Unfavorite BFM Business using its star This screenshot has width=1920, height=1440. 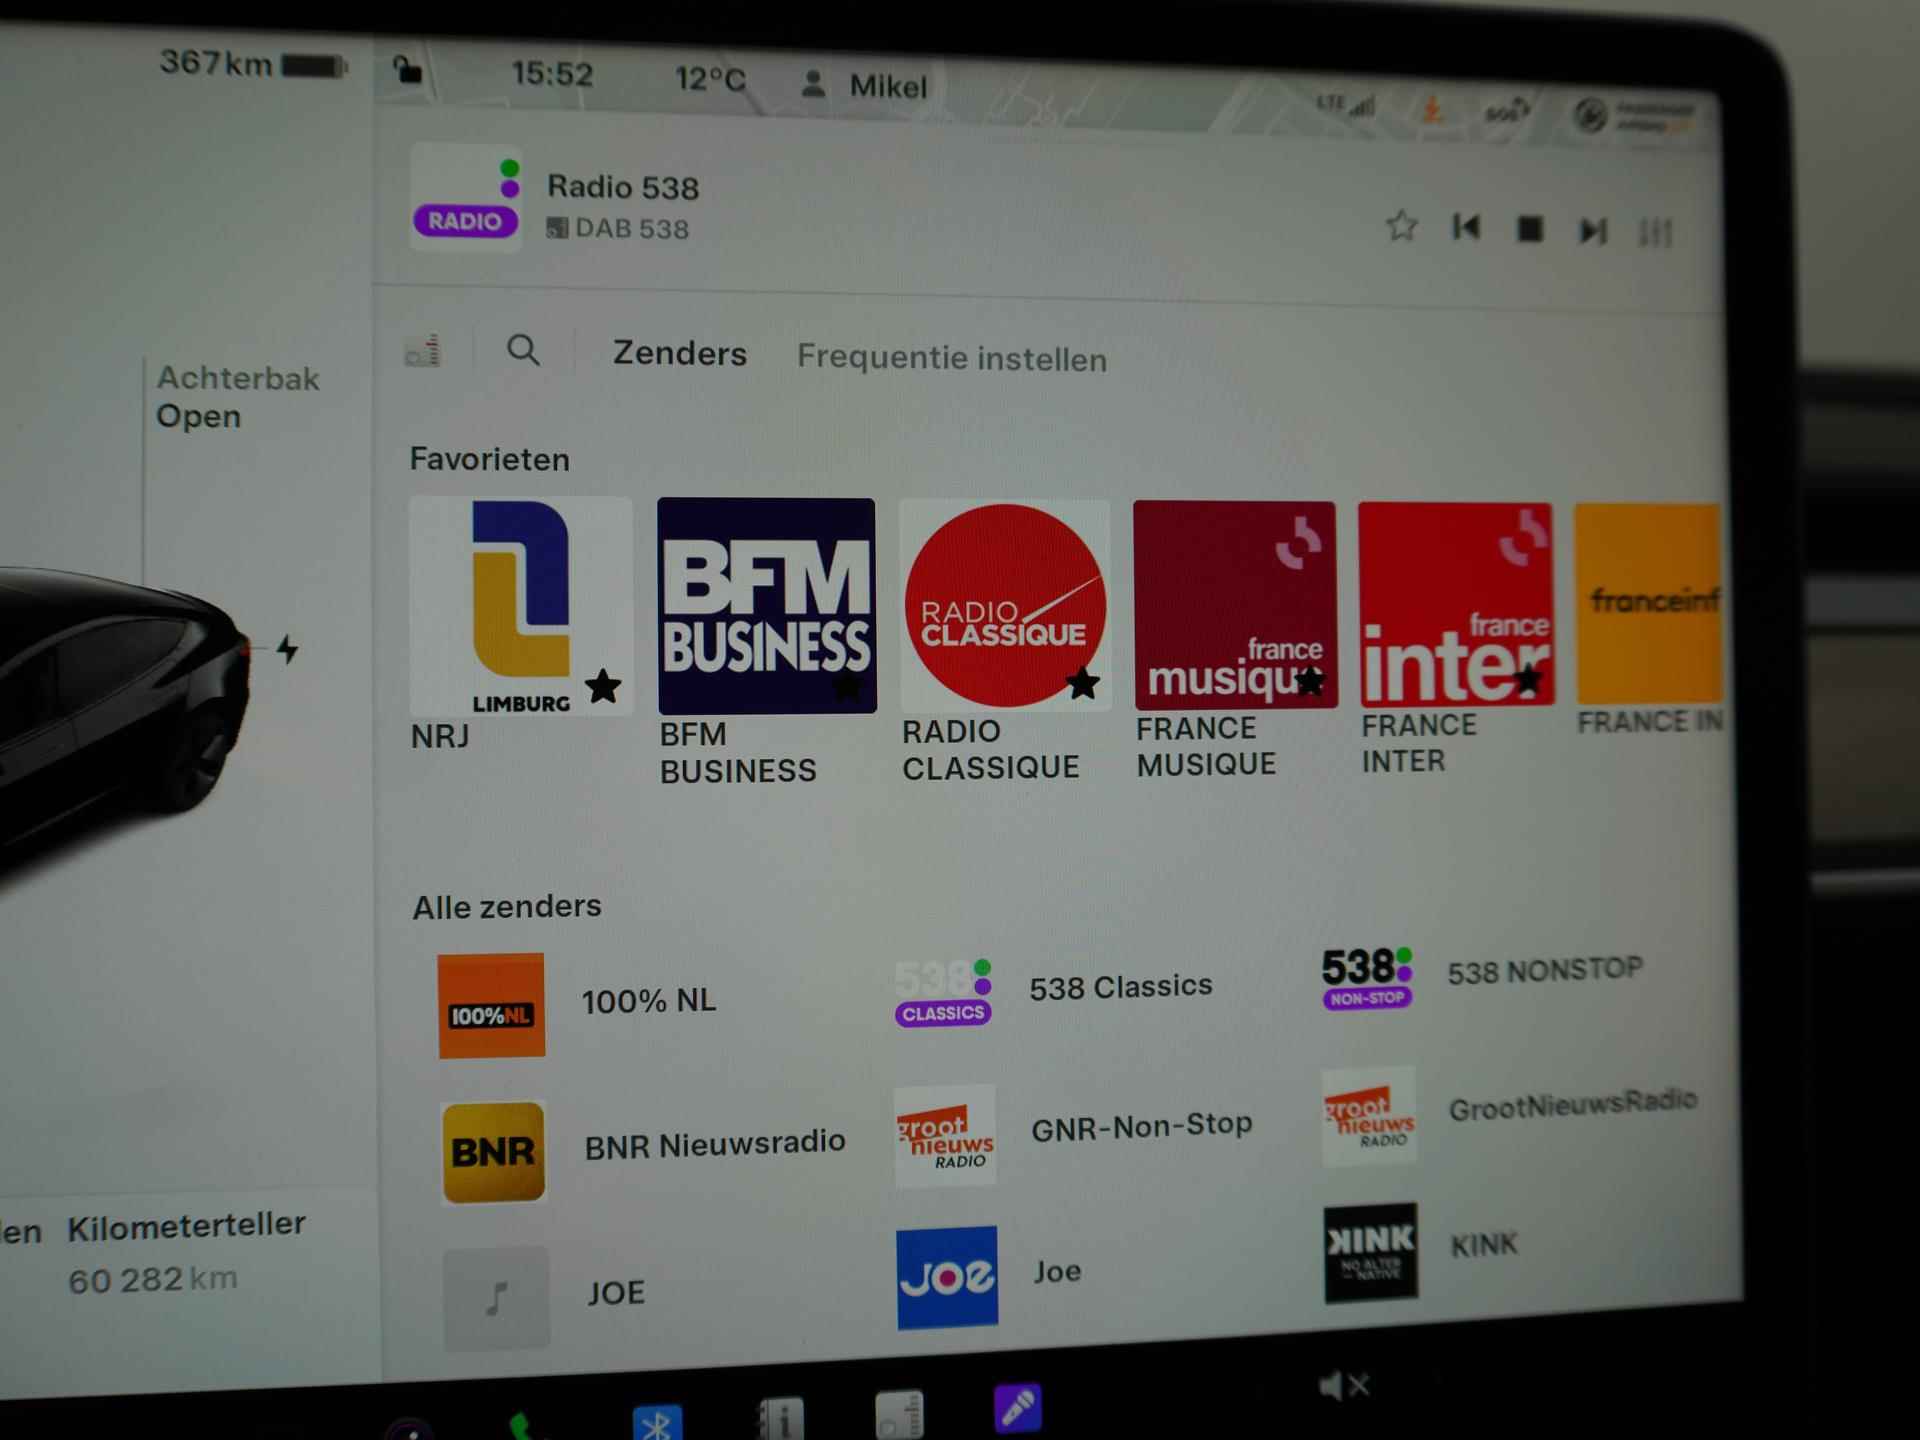pos(847,686)
